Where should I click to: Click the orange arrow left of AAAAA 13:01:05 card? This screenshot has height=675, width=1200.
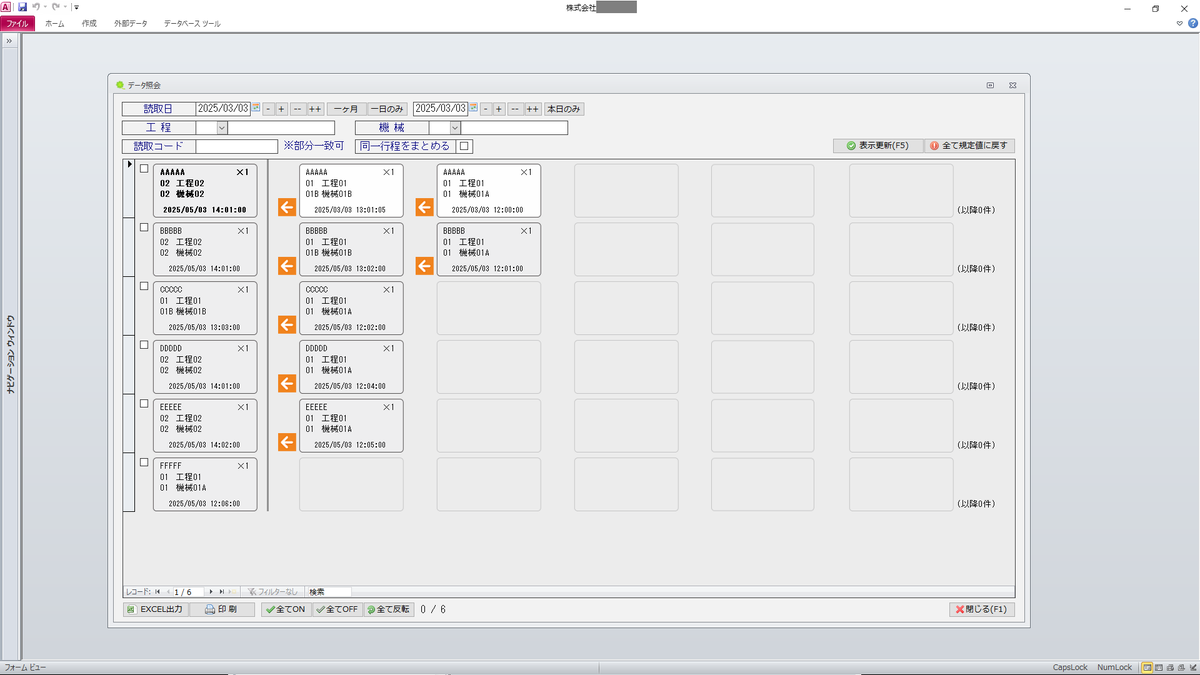point(287,207)
